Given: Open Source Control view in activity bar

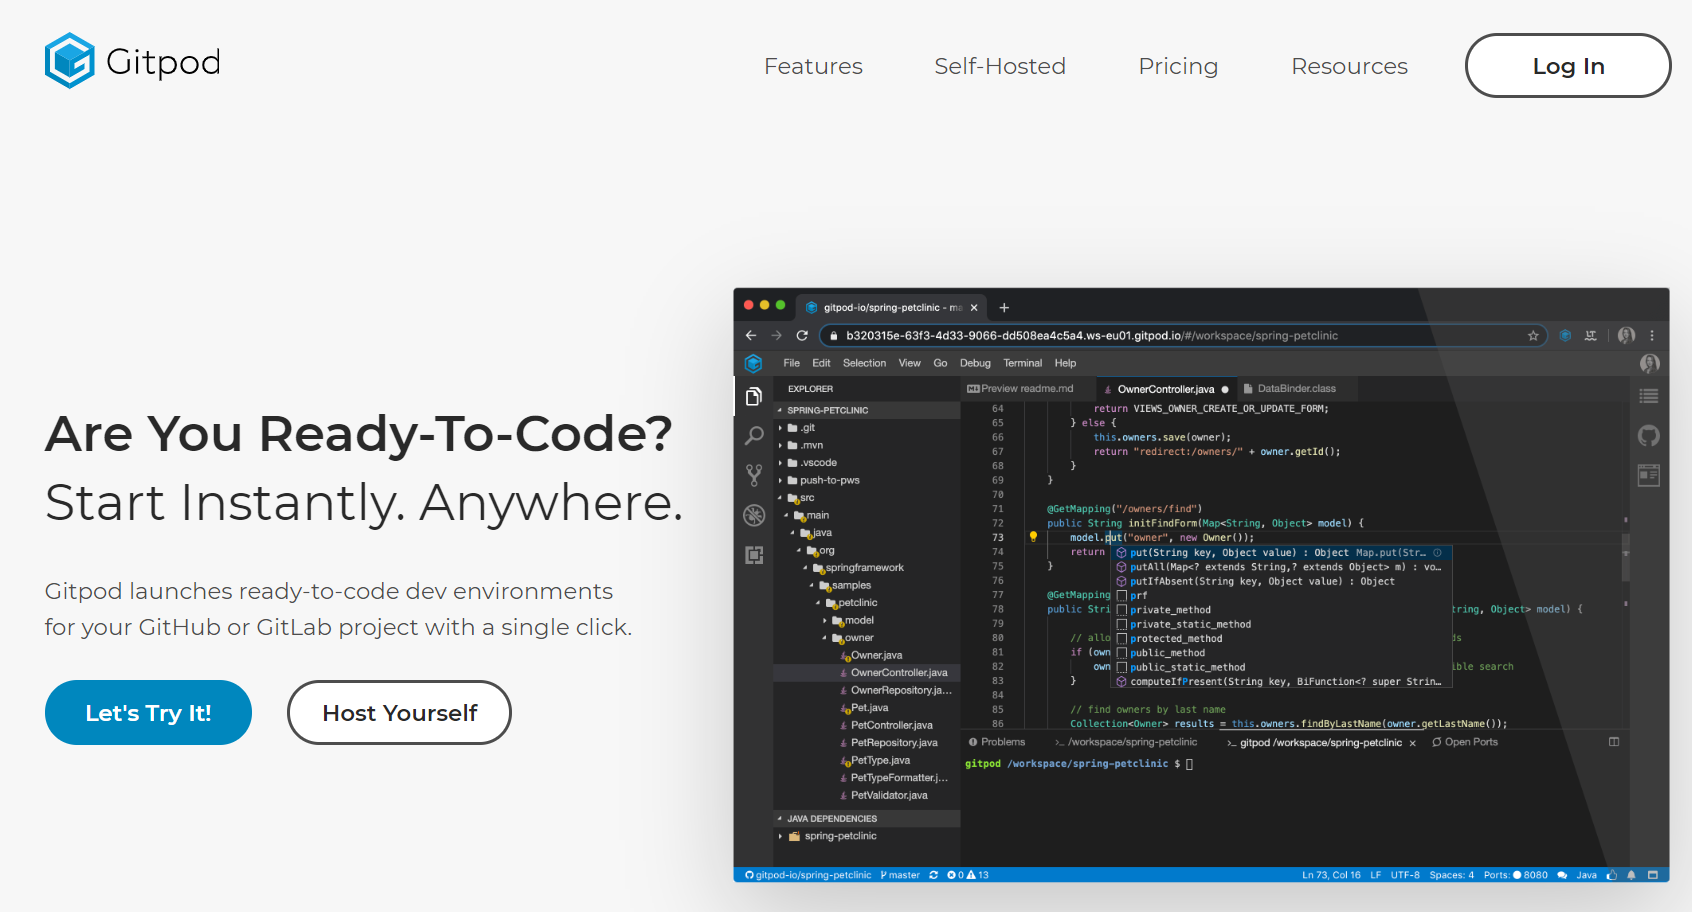Looking at the screenshot, I should (754, 476).
